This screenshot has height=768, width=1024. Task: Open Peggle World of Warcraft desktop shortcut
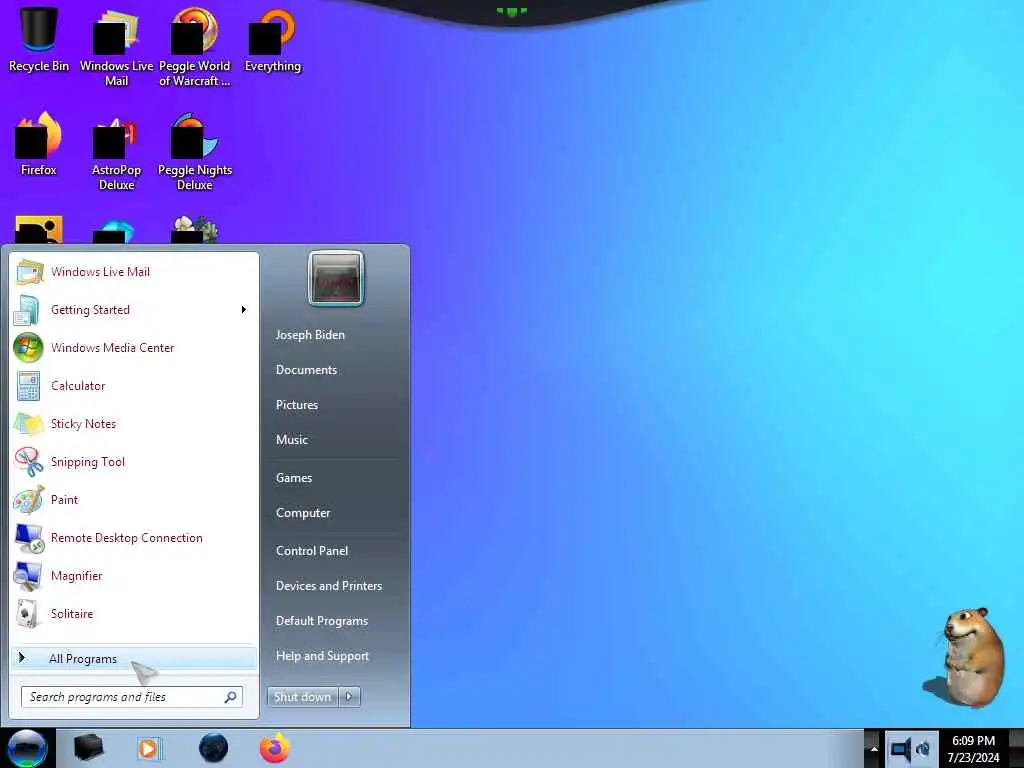point(195,46)
